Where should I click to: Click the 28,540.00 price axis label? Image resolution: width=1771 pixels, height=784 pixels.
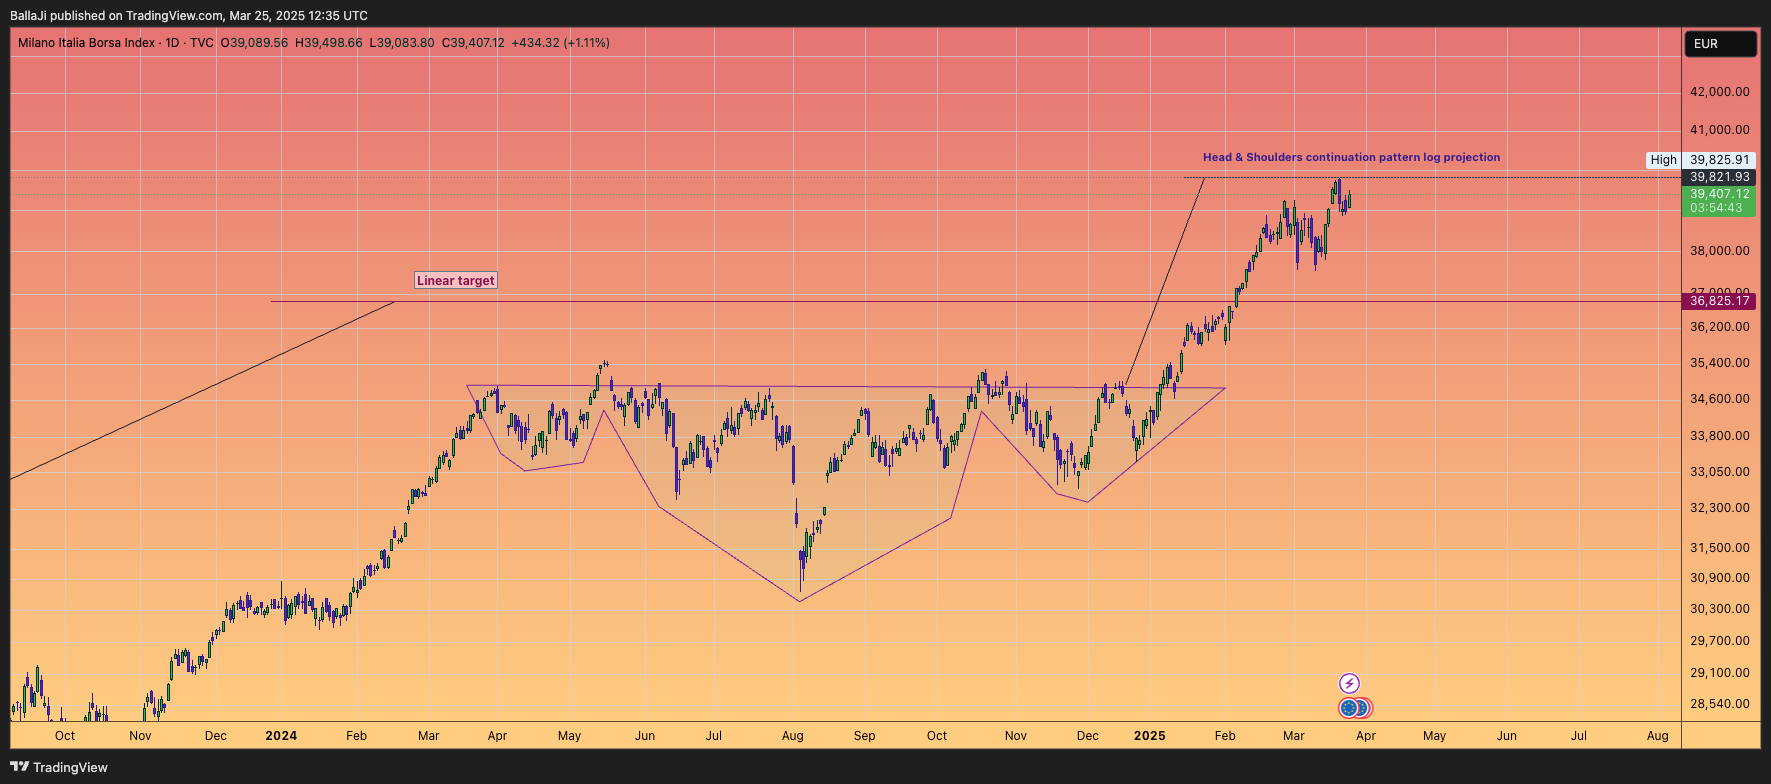(x=1720, y=704)
